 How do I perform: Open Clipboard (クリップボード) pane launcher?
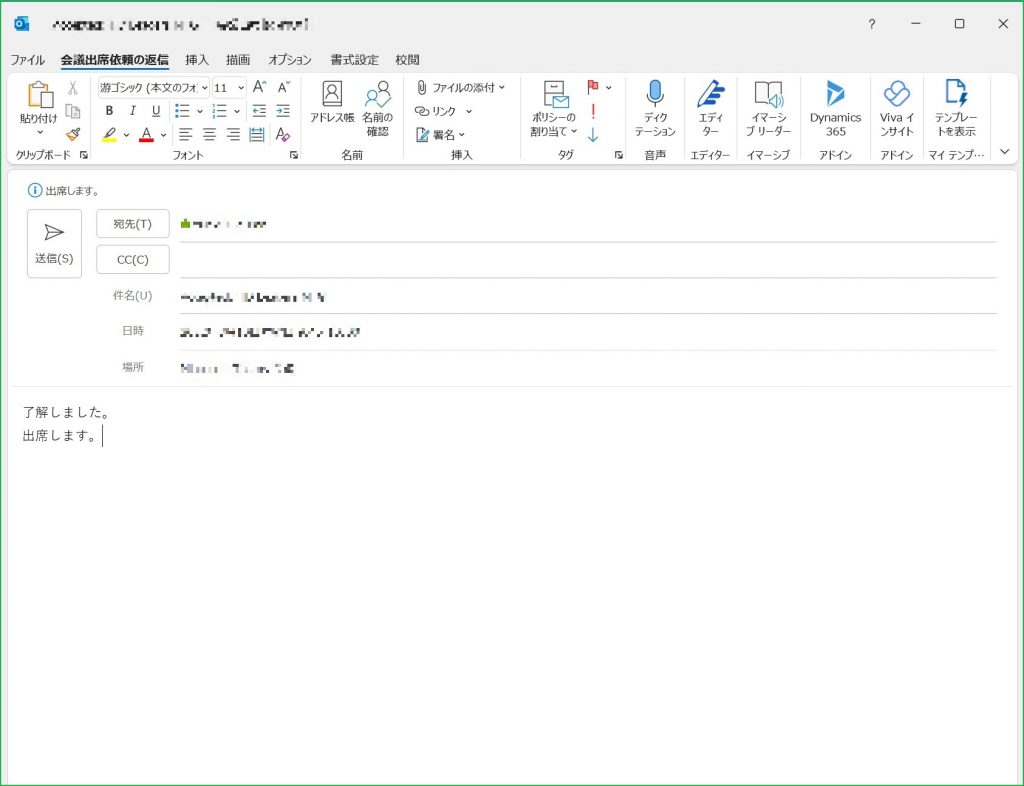click(84, 155)
